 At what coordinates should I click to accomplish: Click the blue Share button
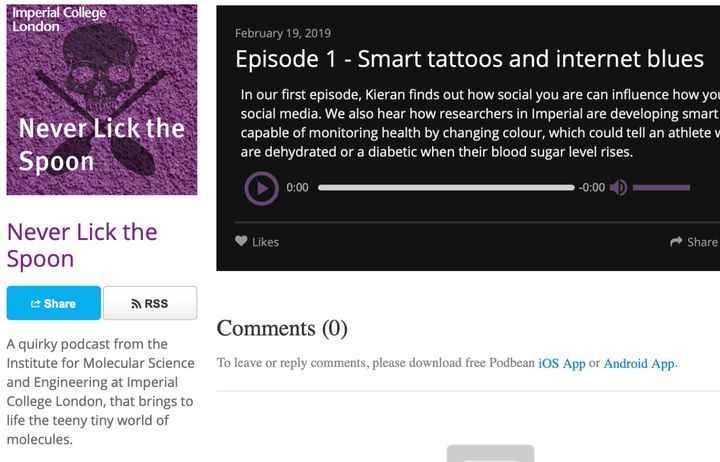click(54, 303)
